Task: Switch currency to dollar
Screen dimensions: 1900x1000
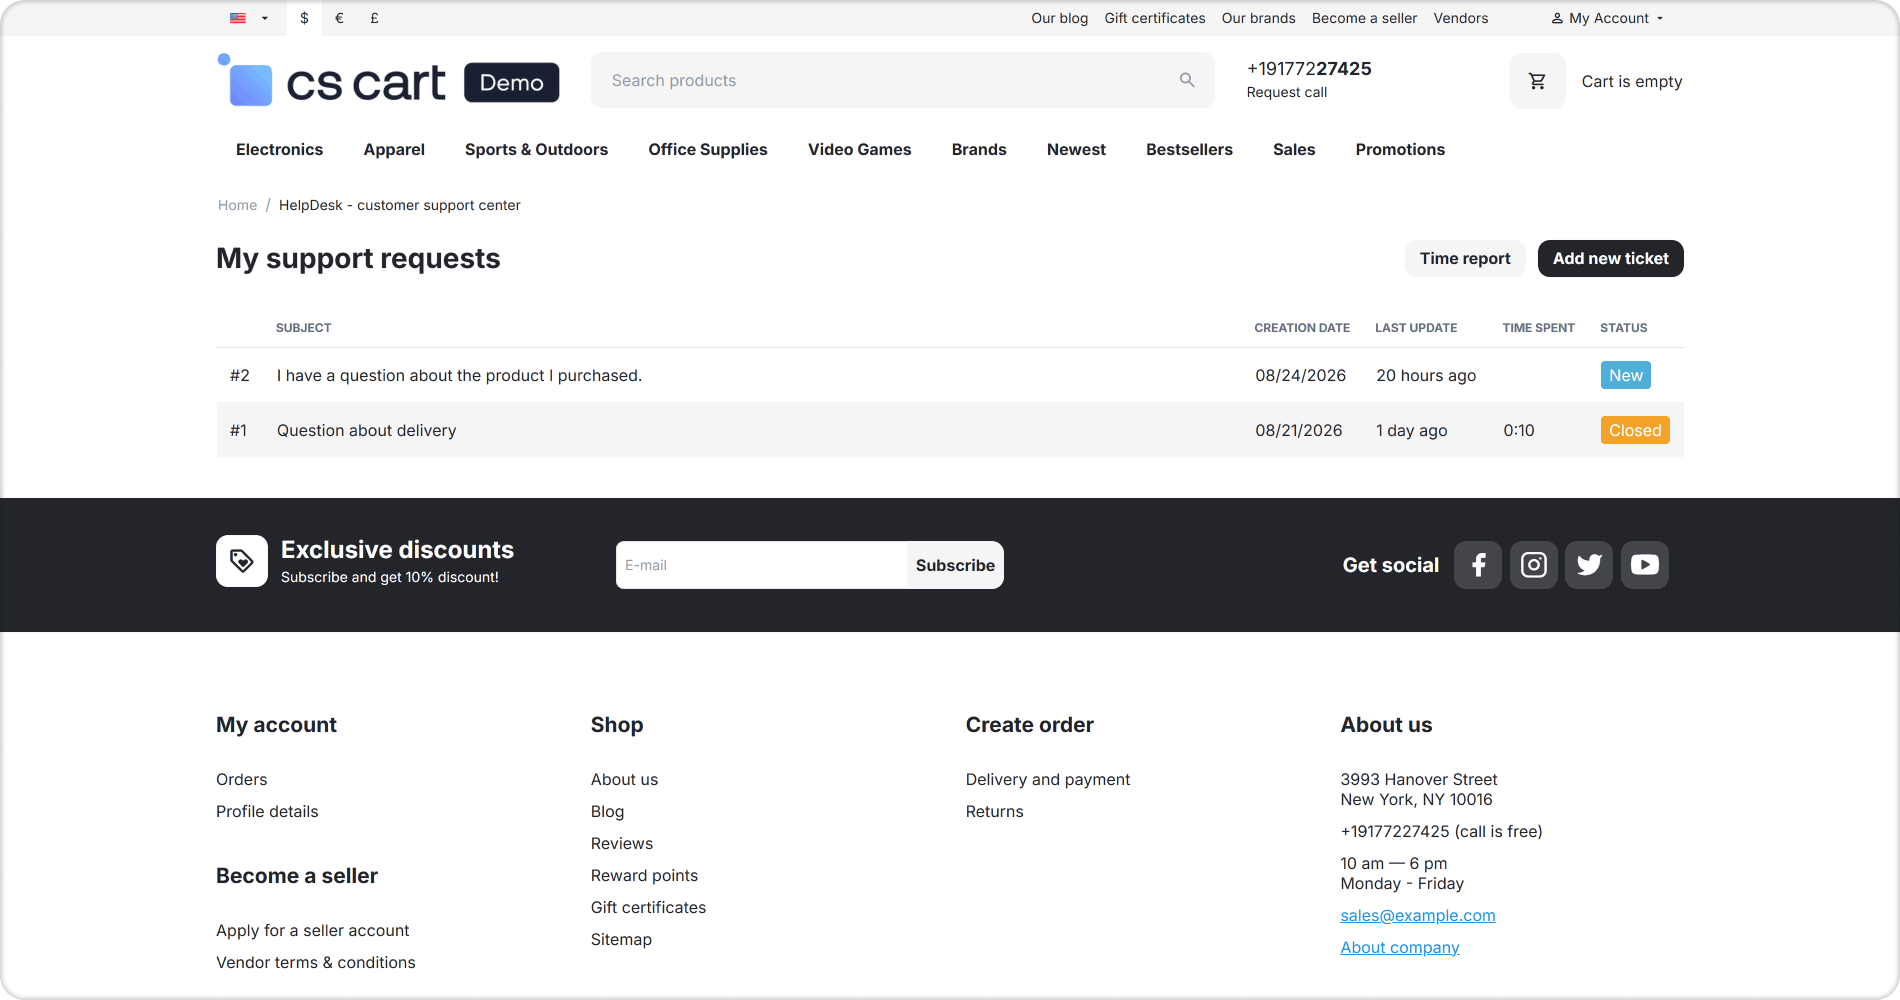Action: tap(304, 18)
